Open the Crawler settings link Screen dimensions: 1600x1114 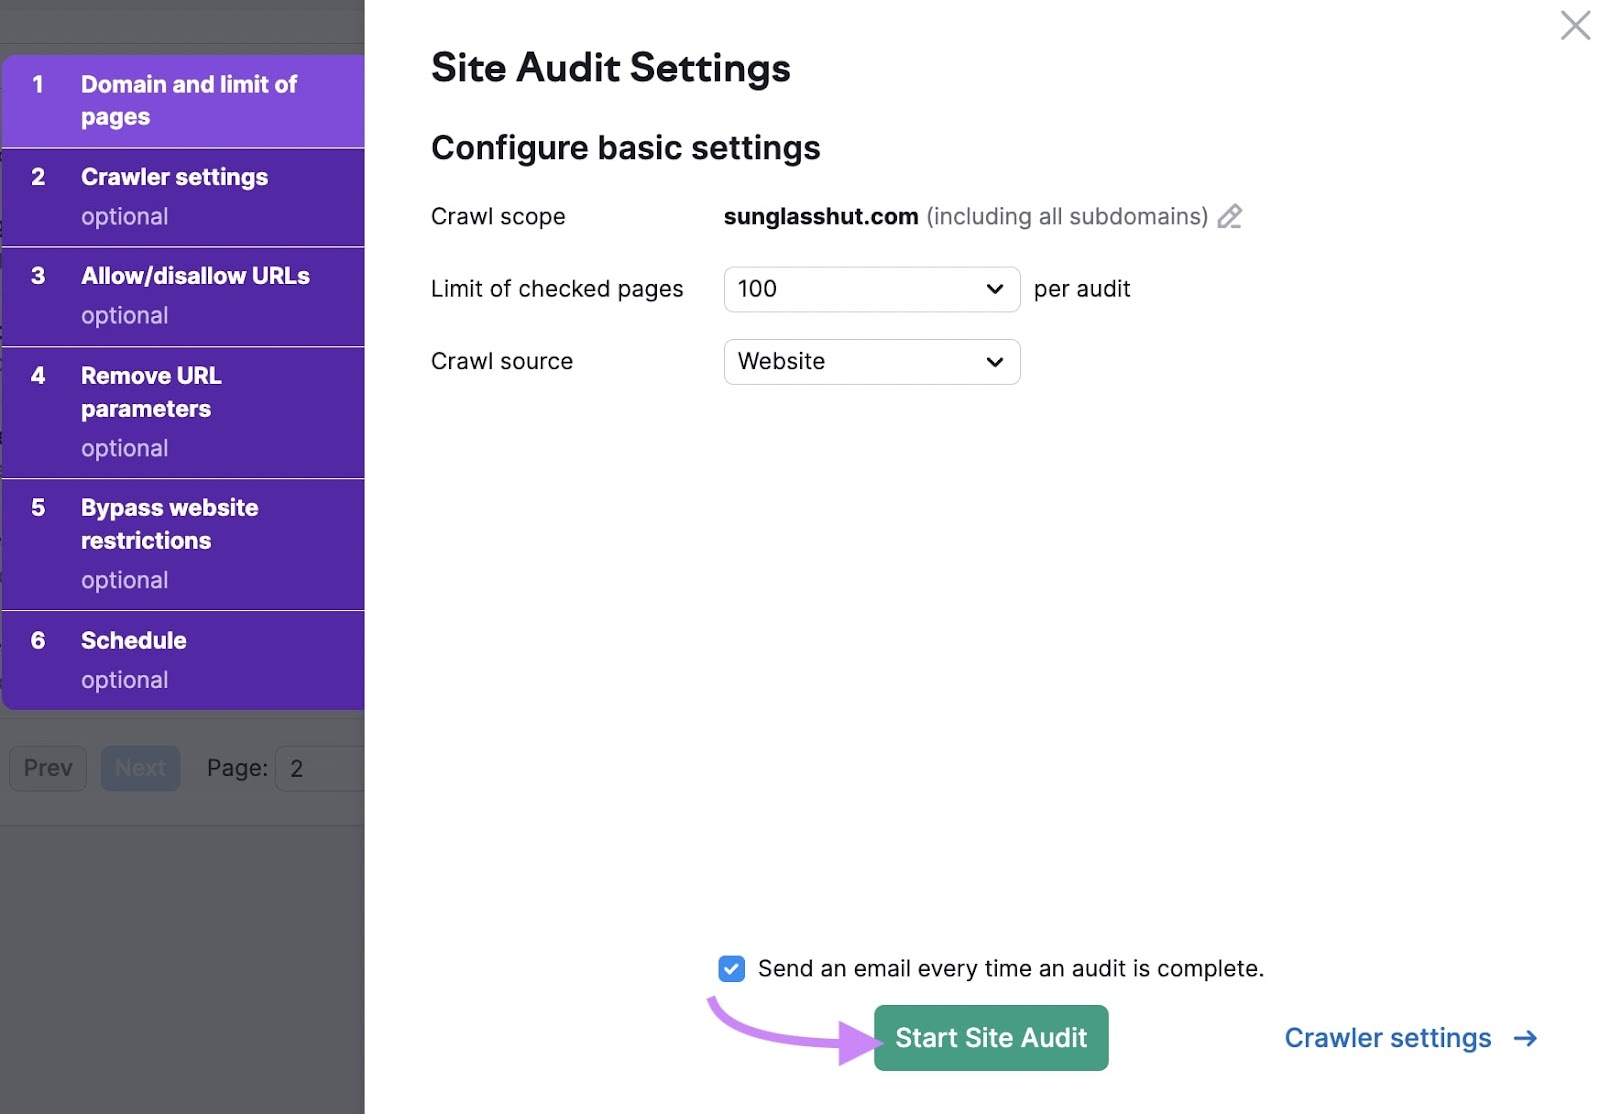pos(1387,1038)
